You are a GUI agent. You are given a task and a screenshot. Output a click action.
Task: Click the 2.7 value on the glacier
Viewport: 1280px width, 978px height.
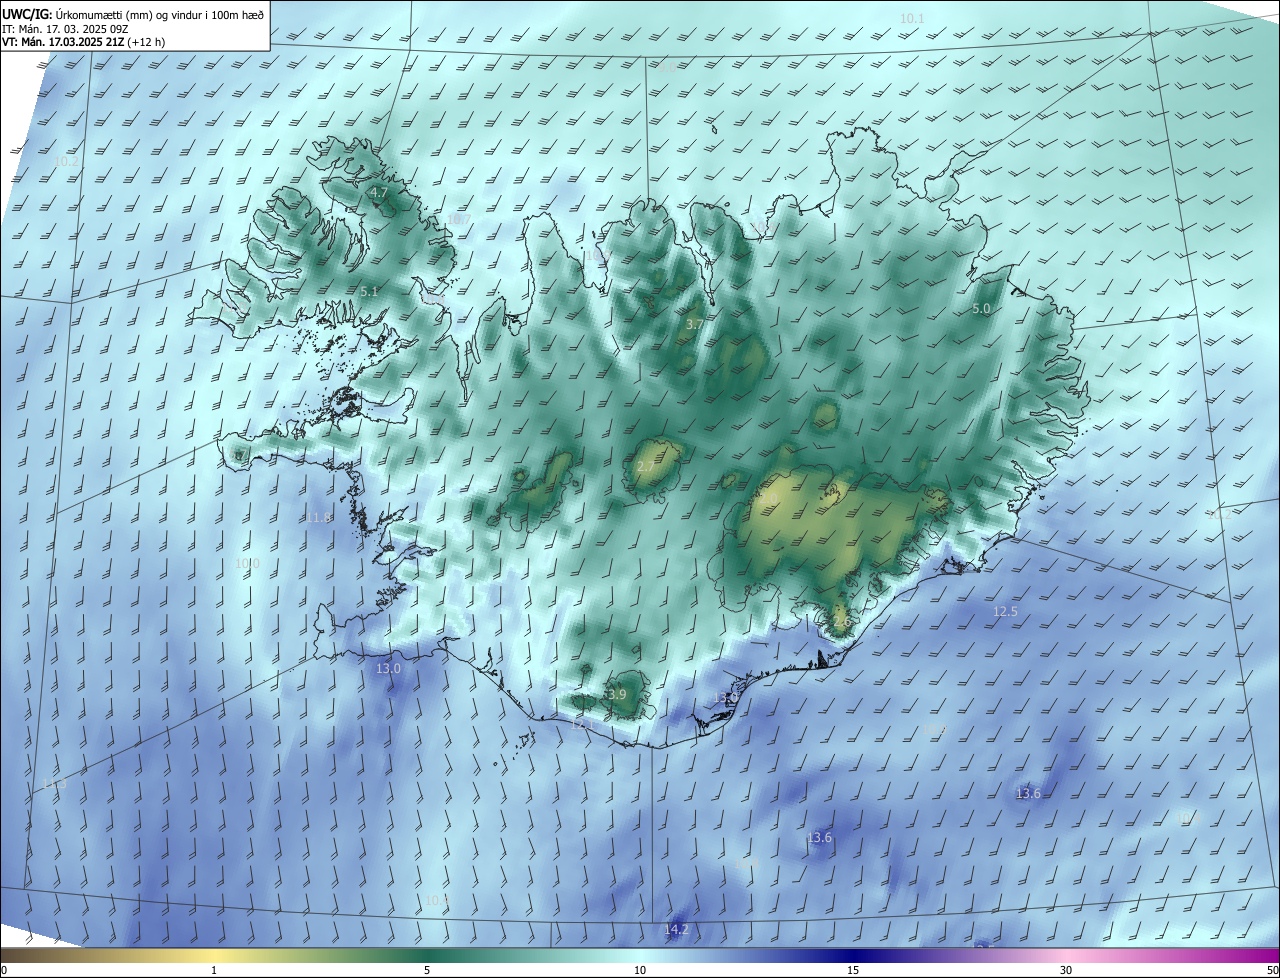(x=646, y=467)
